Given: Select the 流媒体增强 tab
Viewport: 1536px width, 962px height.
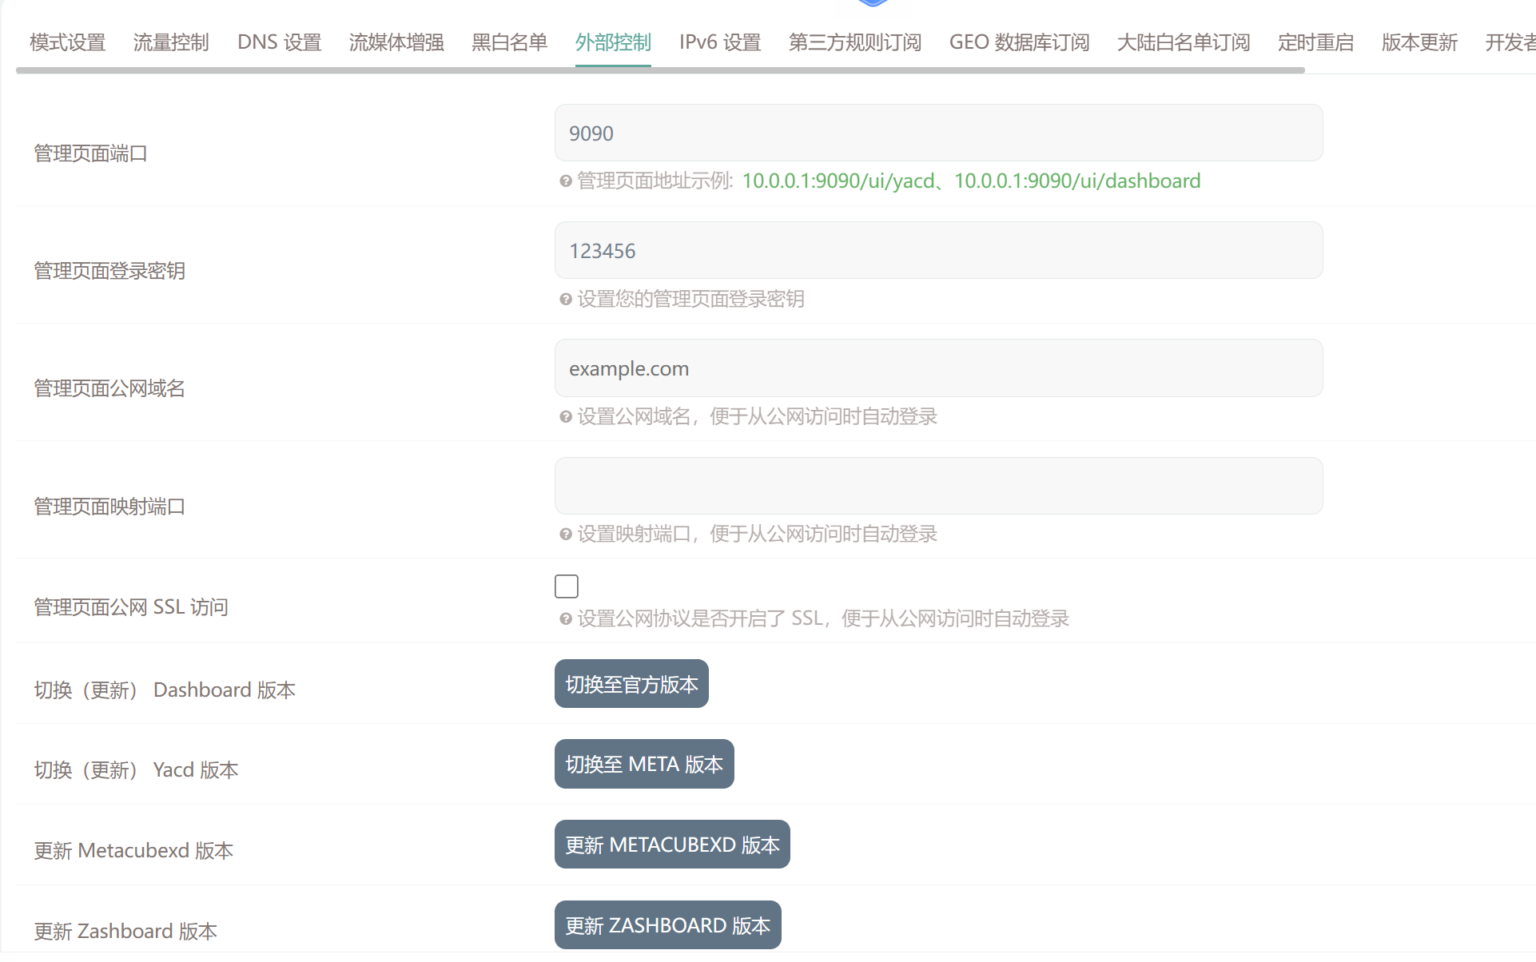Looking at the screenshot, I should pos(396,42).
